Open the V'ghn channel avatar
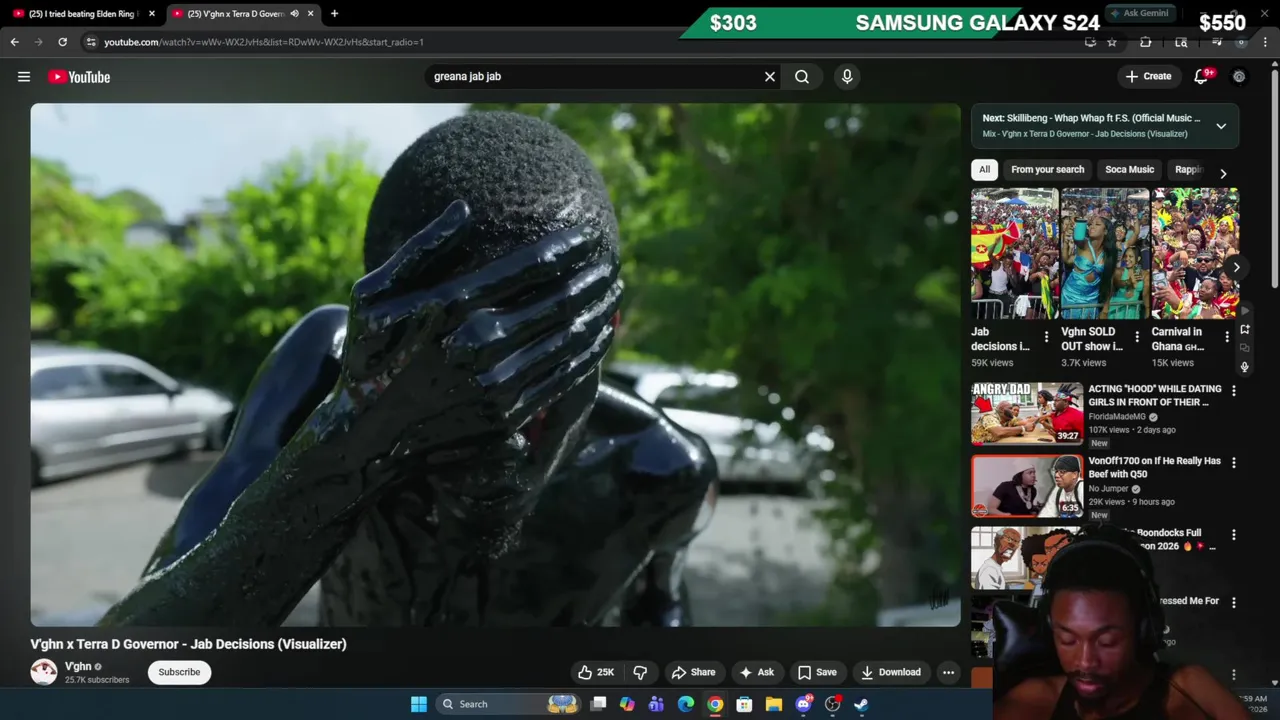This screenshot has width=1280, height=720. 44,672
